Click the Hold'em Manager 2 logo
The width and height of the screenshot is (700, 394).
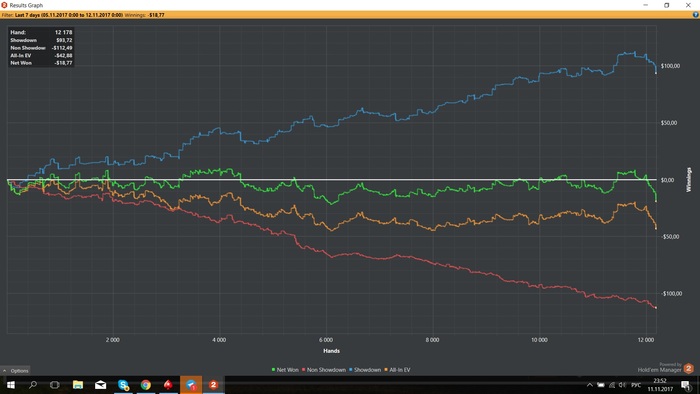point(688,369)
